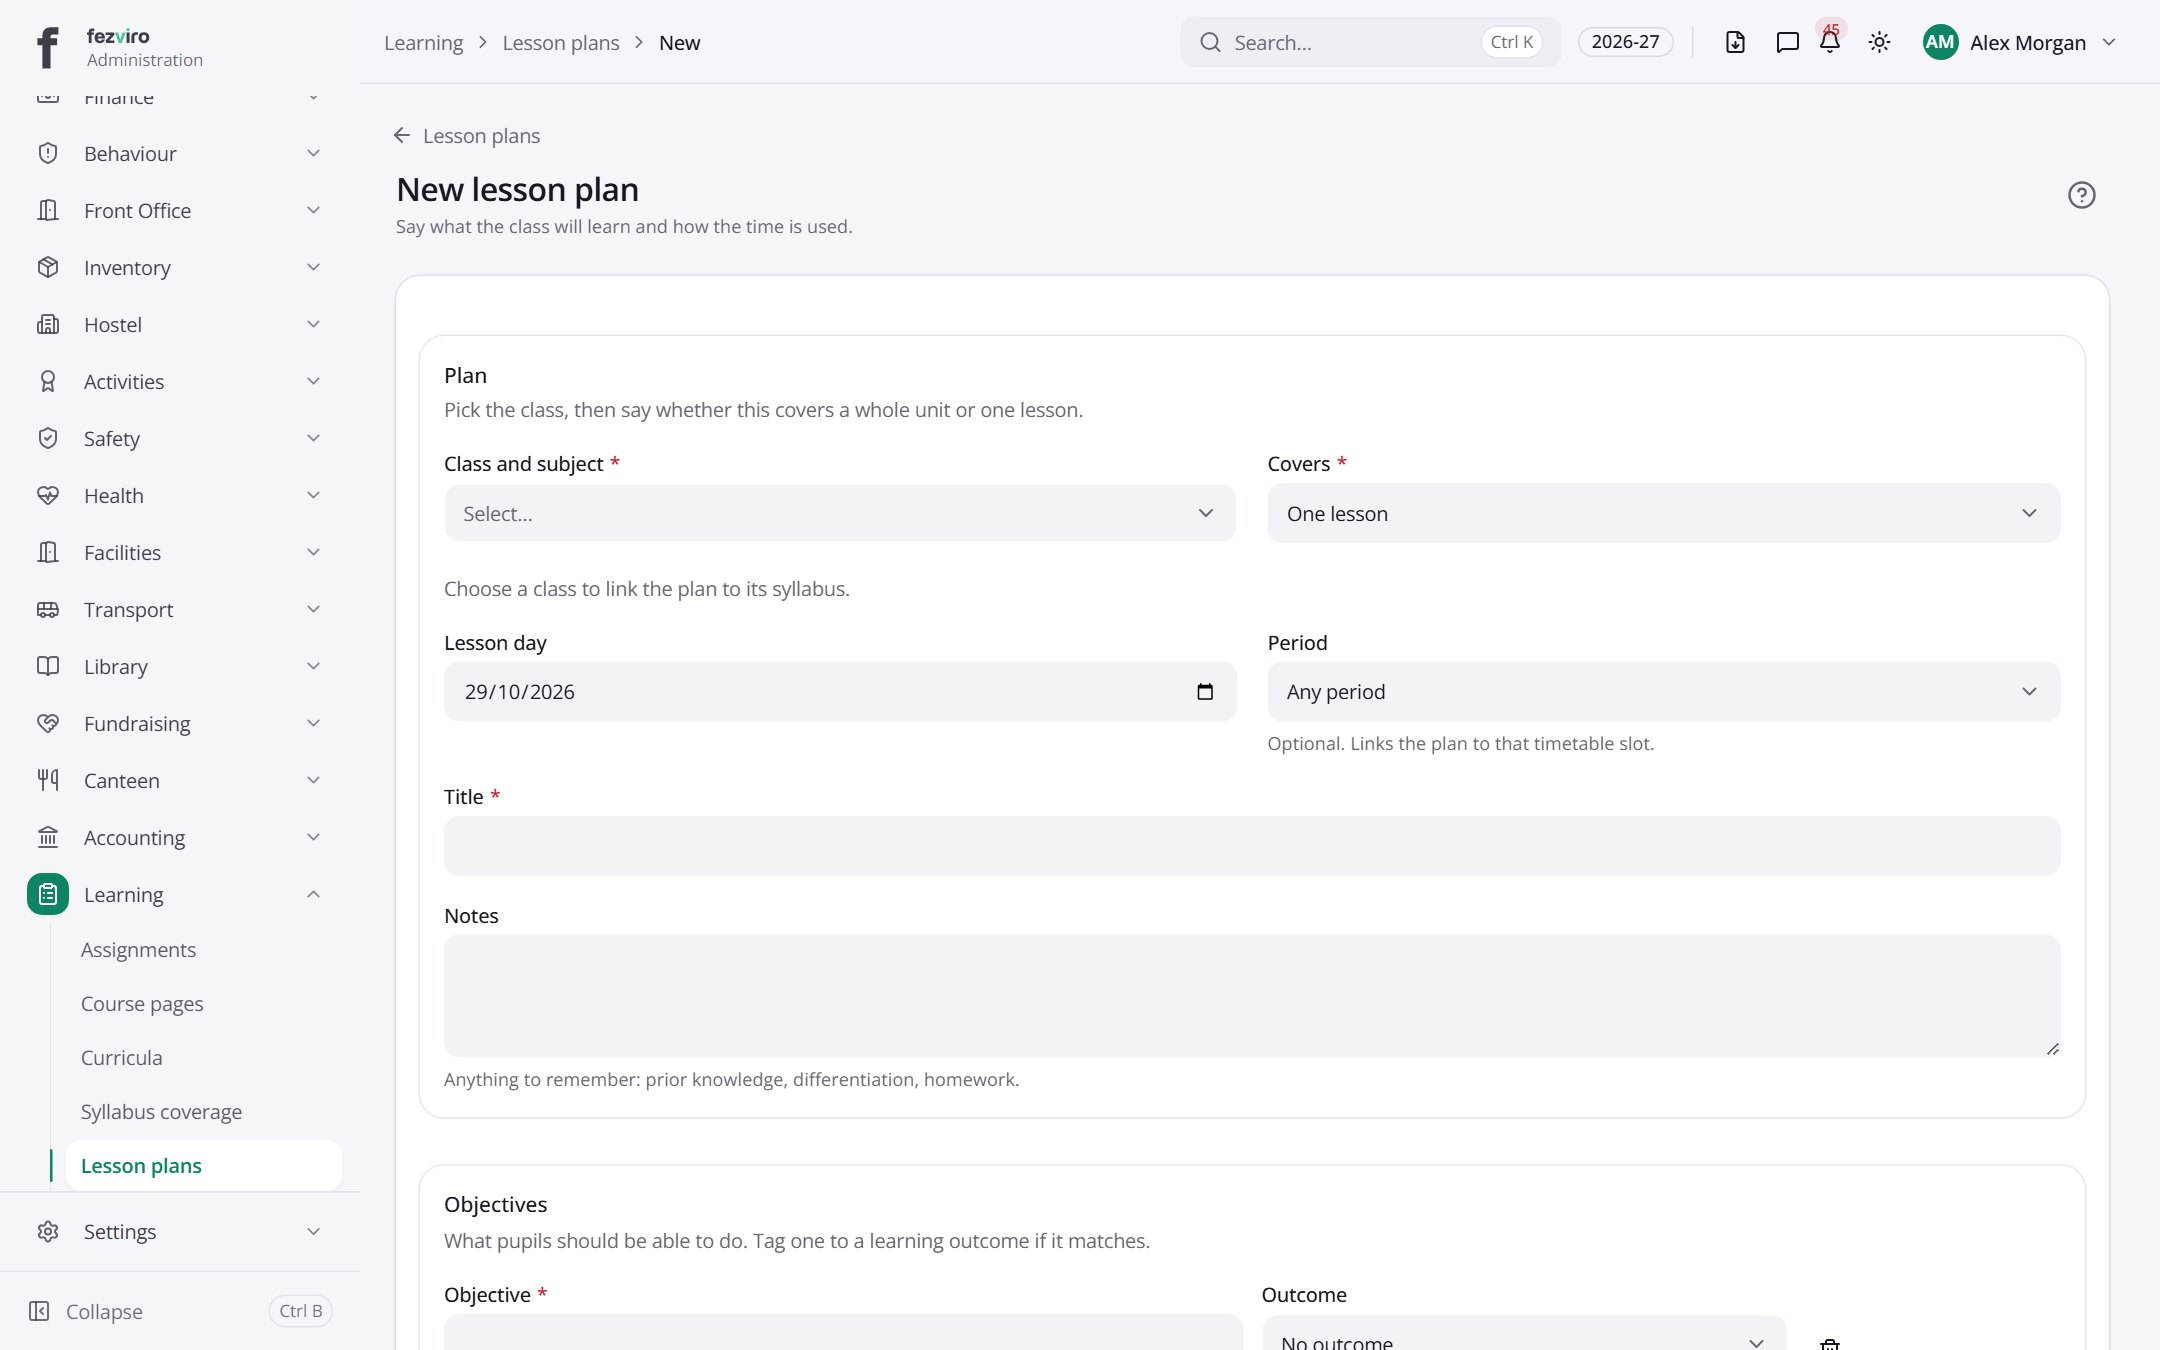This screenshot has width=2160, height=1350.
Task: Focus the Search field in the header
Action: click(1370, 42)
